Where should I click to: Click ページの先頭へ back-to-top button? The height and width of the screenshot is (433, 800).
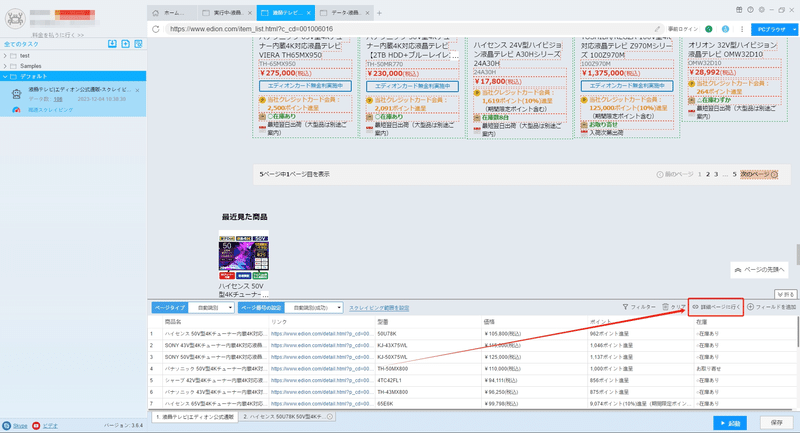[x=759, y=270]
